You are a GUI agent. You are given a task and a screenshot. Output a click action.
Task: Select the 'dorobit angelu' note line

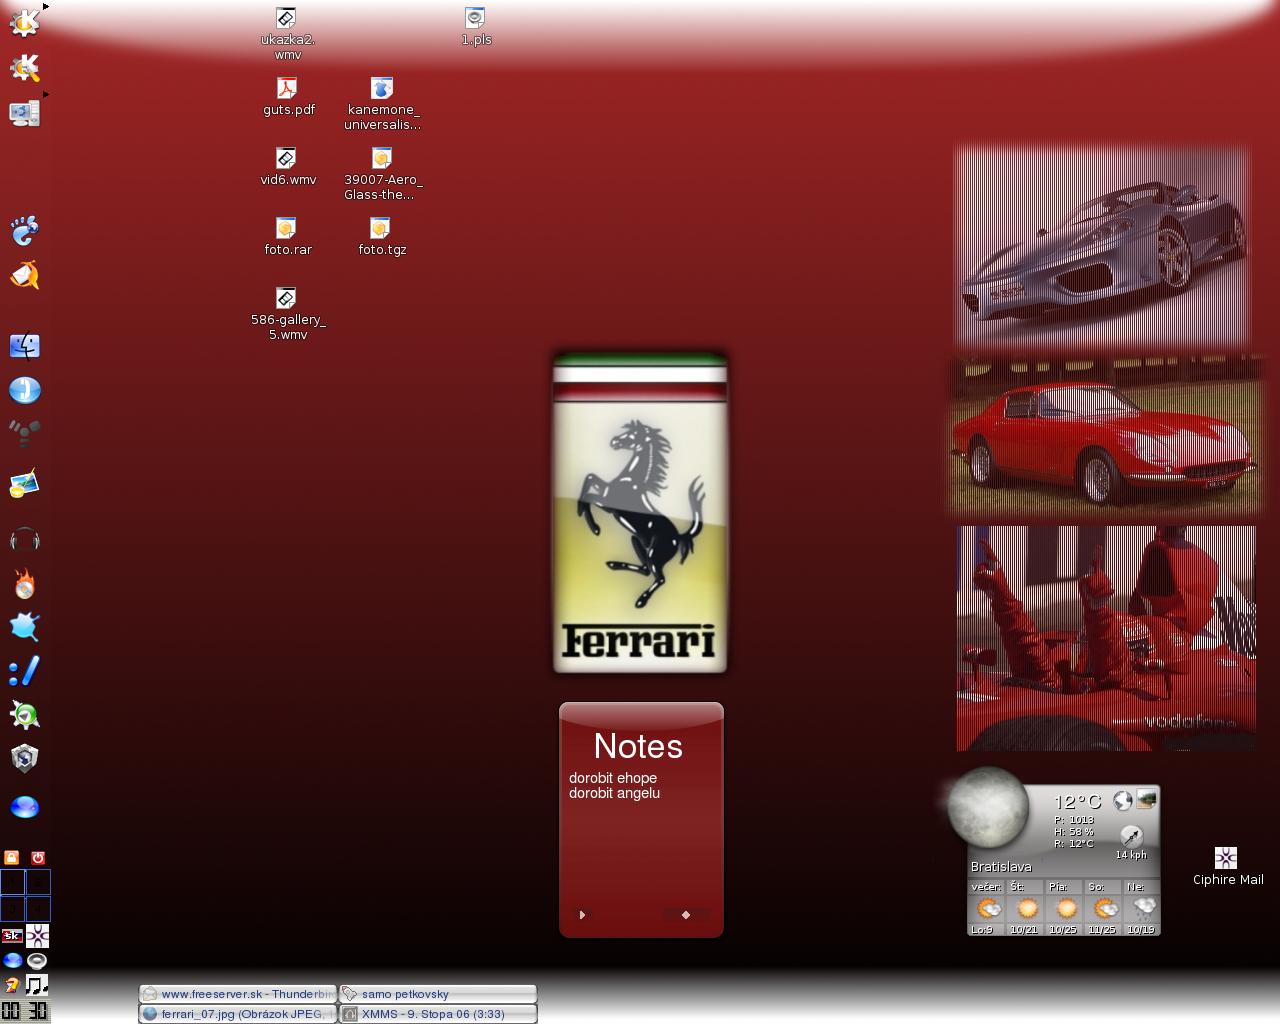point(614,793)
